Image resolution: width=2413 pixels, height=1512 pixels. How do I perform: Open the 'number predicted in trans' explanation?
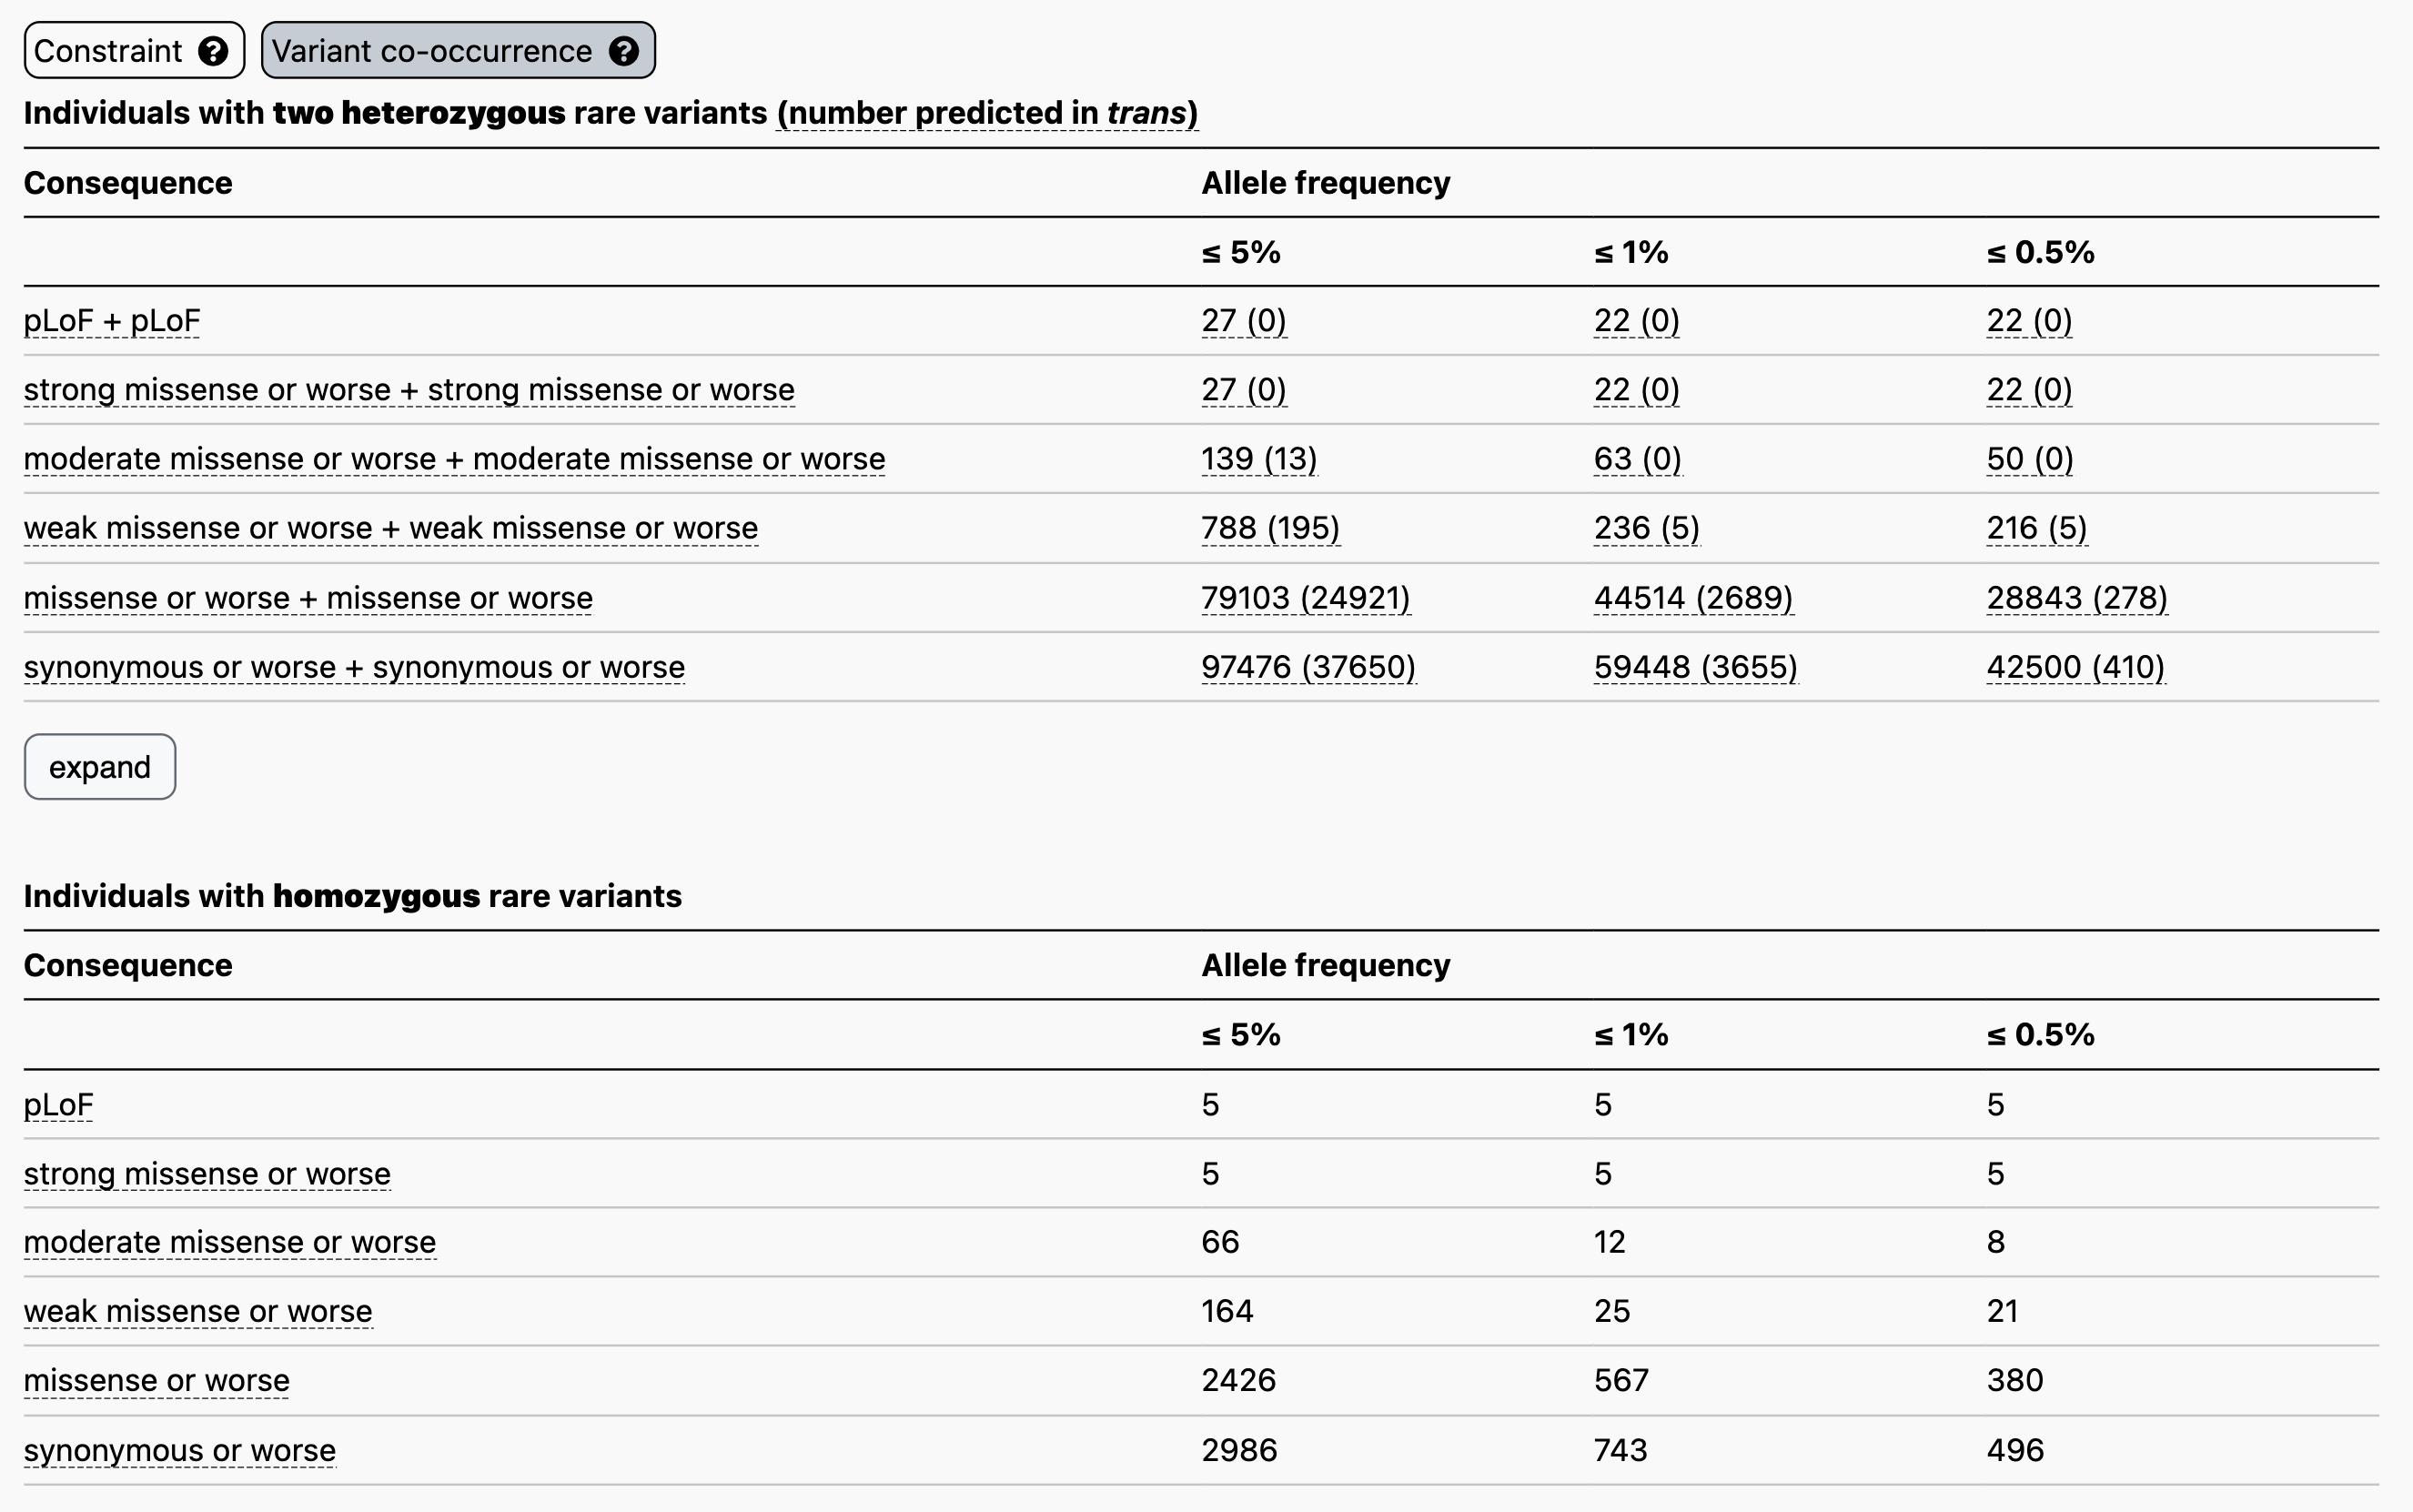point(987,113)
